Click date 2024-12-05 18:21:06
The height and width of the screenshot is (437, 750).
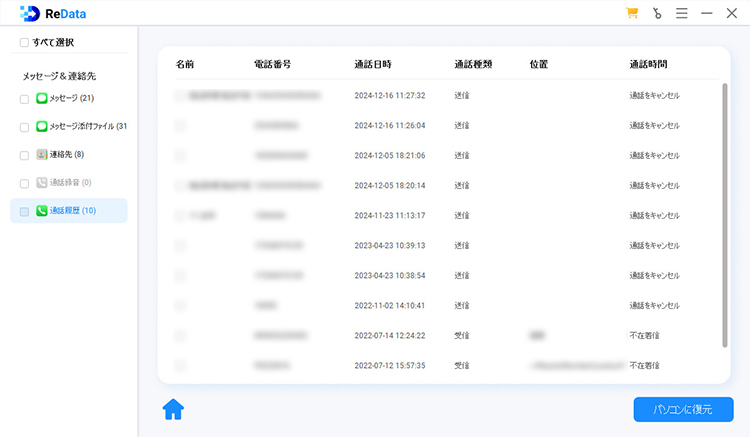coord(390,155)
